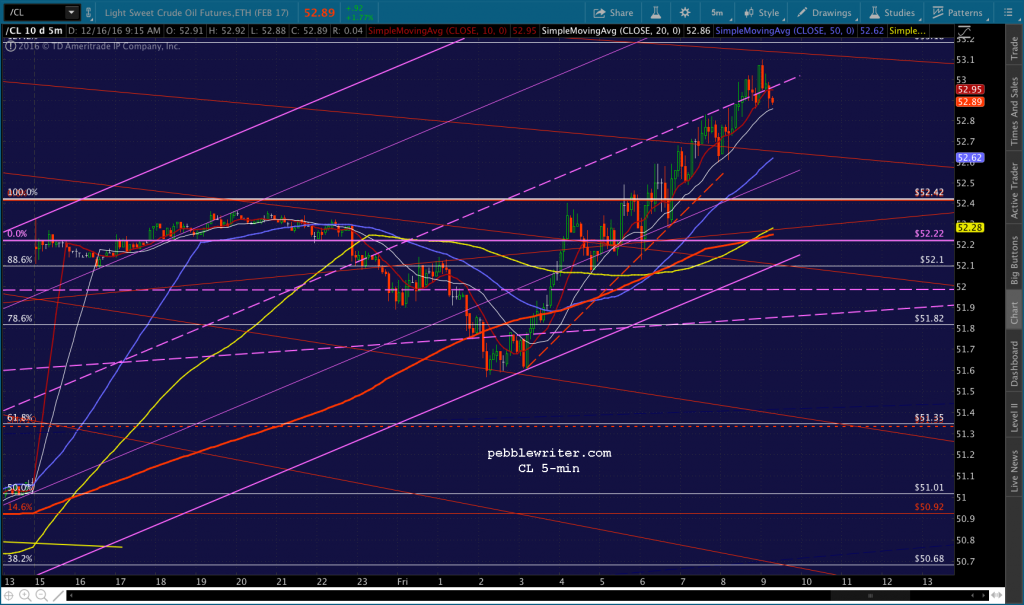Click SimpleMovingAvg (CLOSE, 10, 0) label
The image size is (1024, 605).
click(438, 31)
